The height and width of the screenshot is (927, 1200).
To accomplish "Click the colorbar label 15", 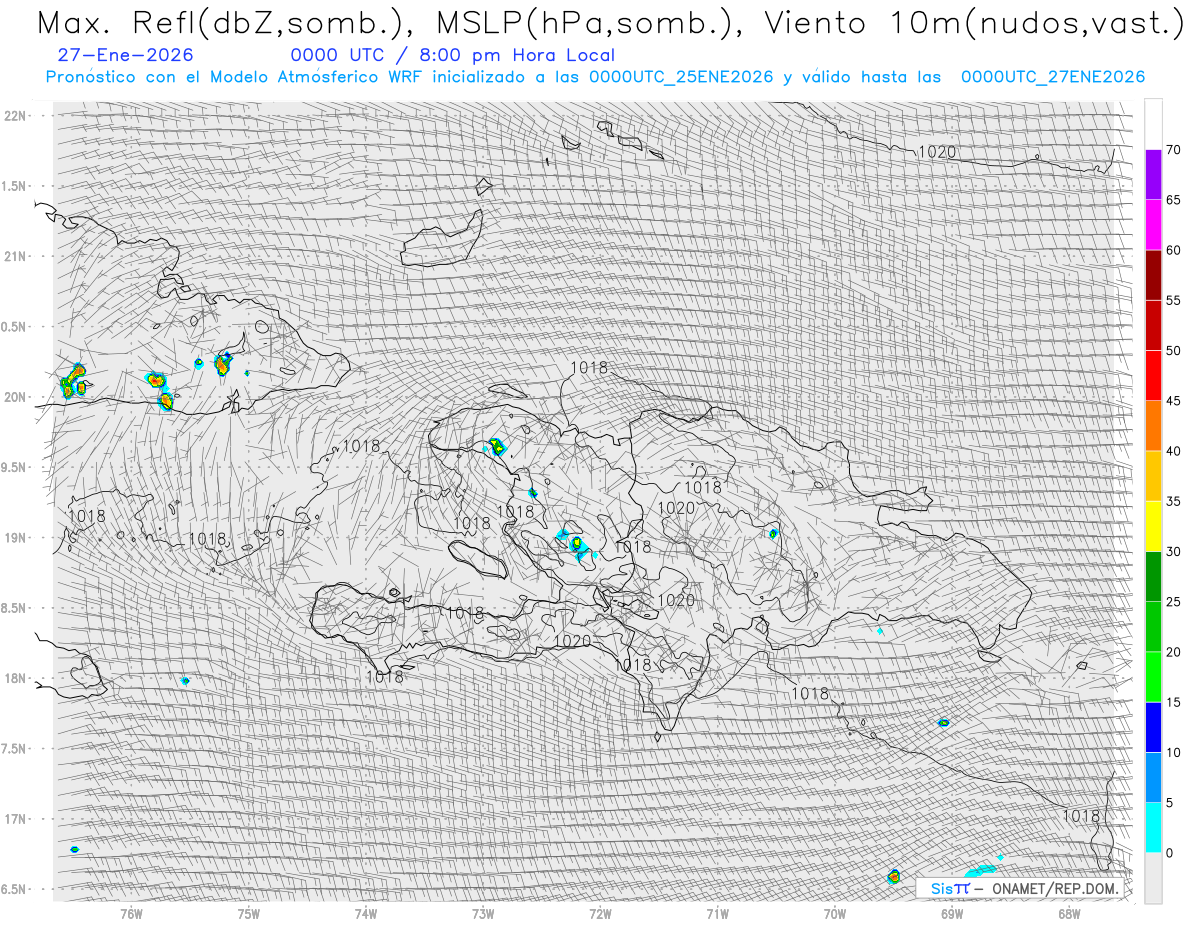I will point(1173,702).
